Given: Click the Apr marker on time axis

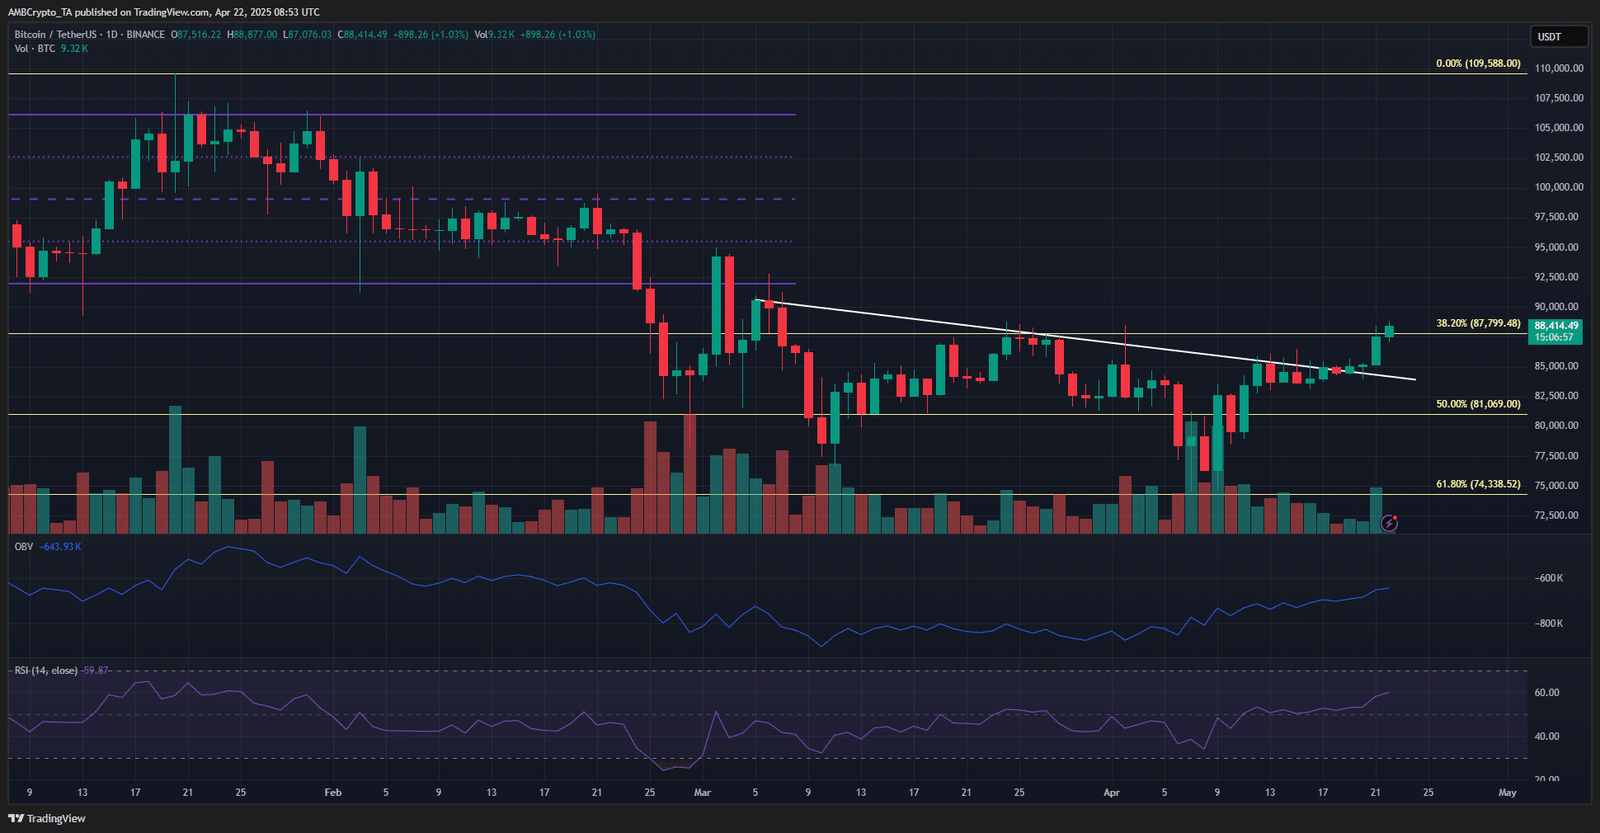Looking at the screenshot, I should [x=1111, y=792].
